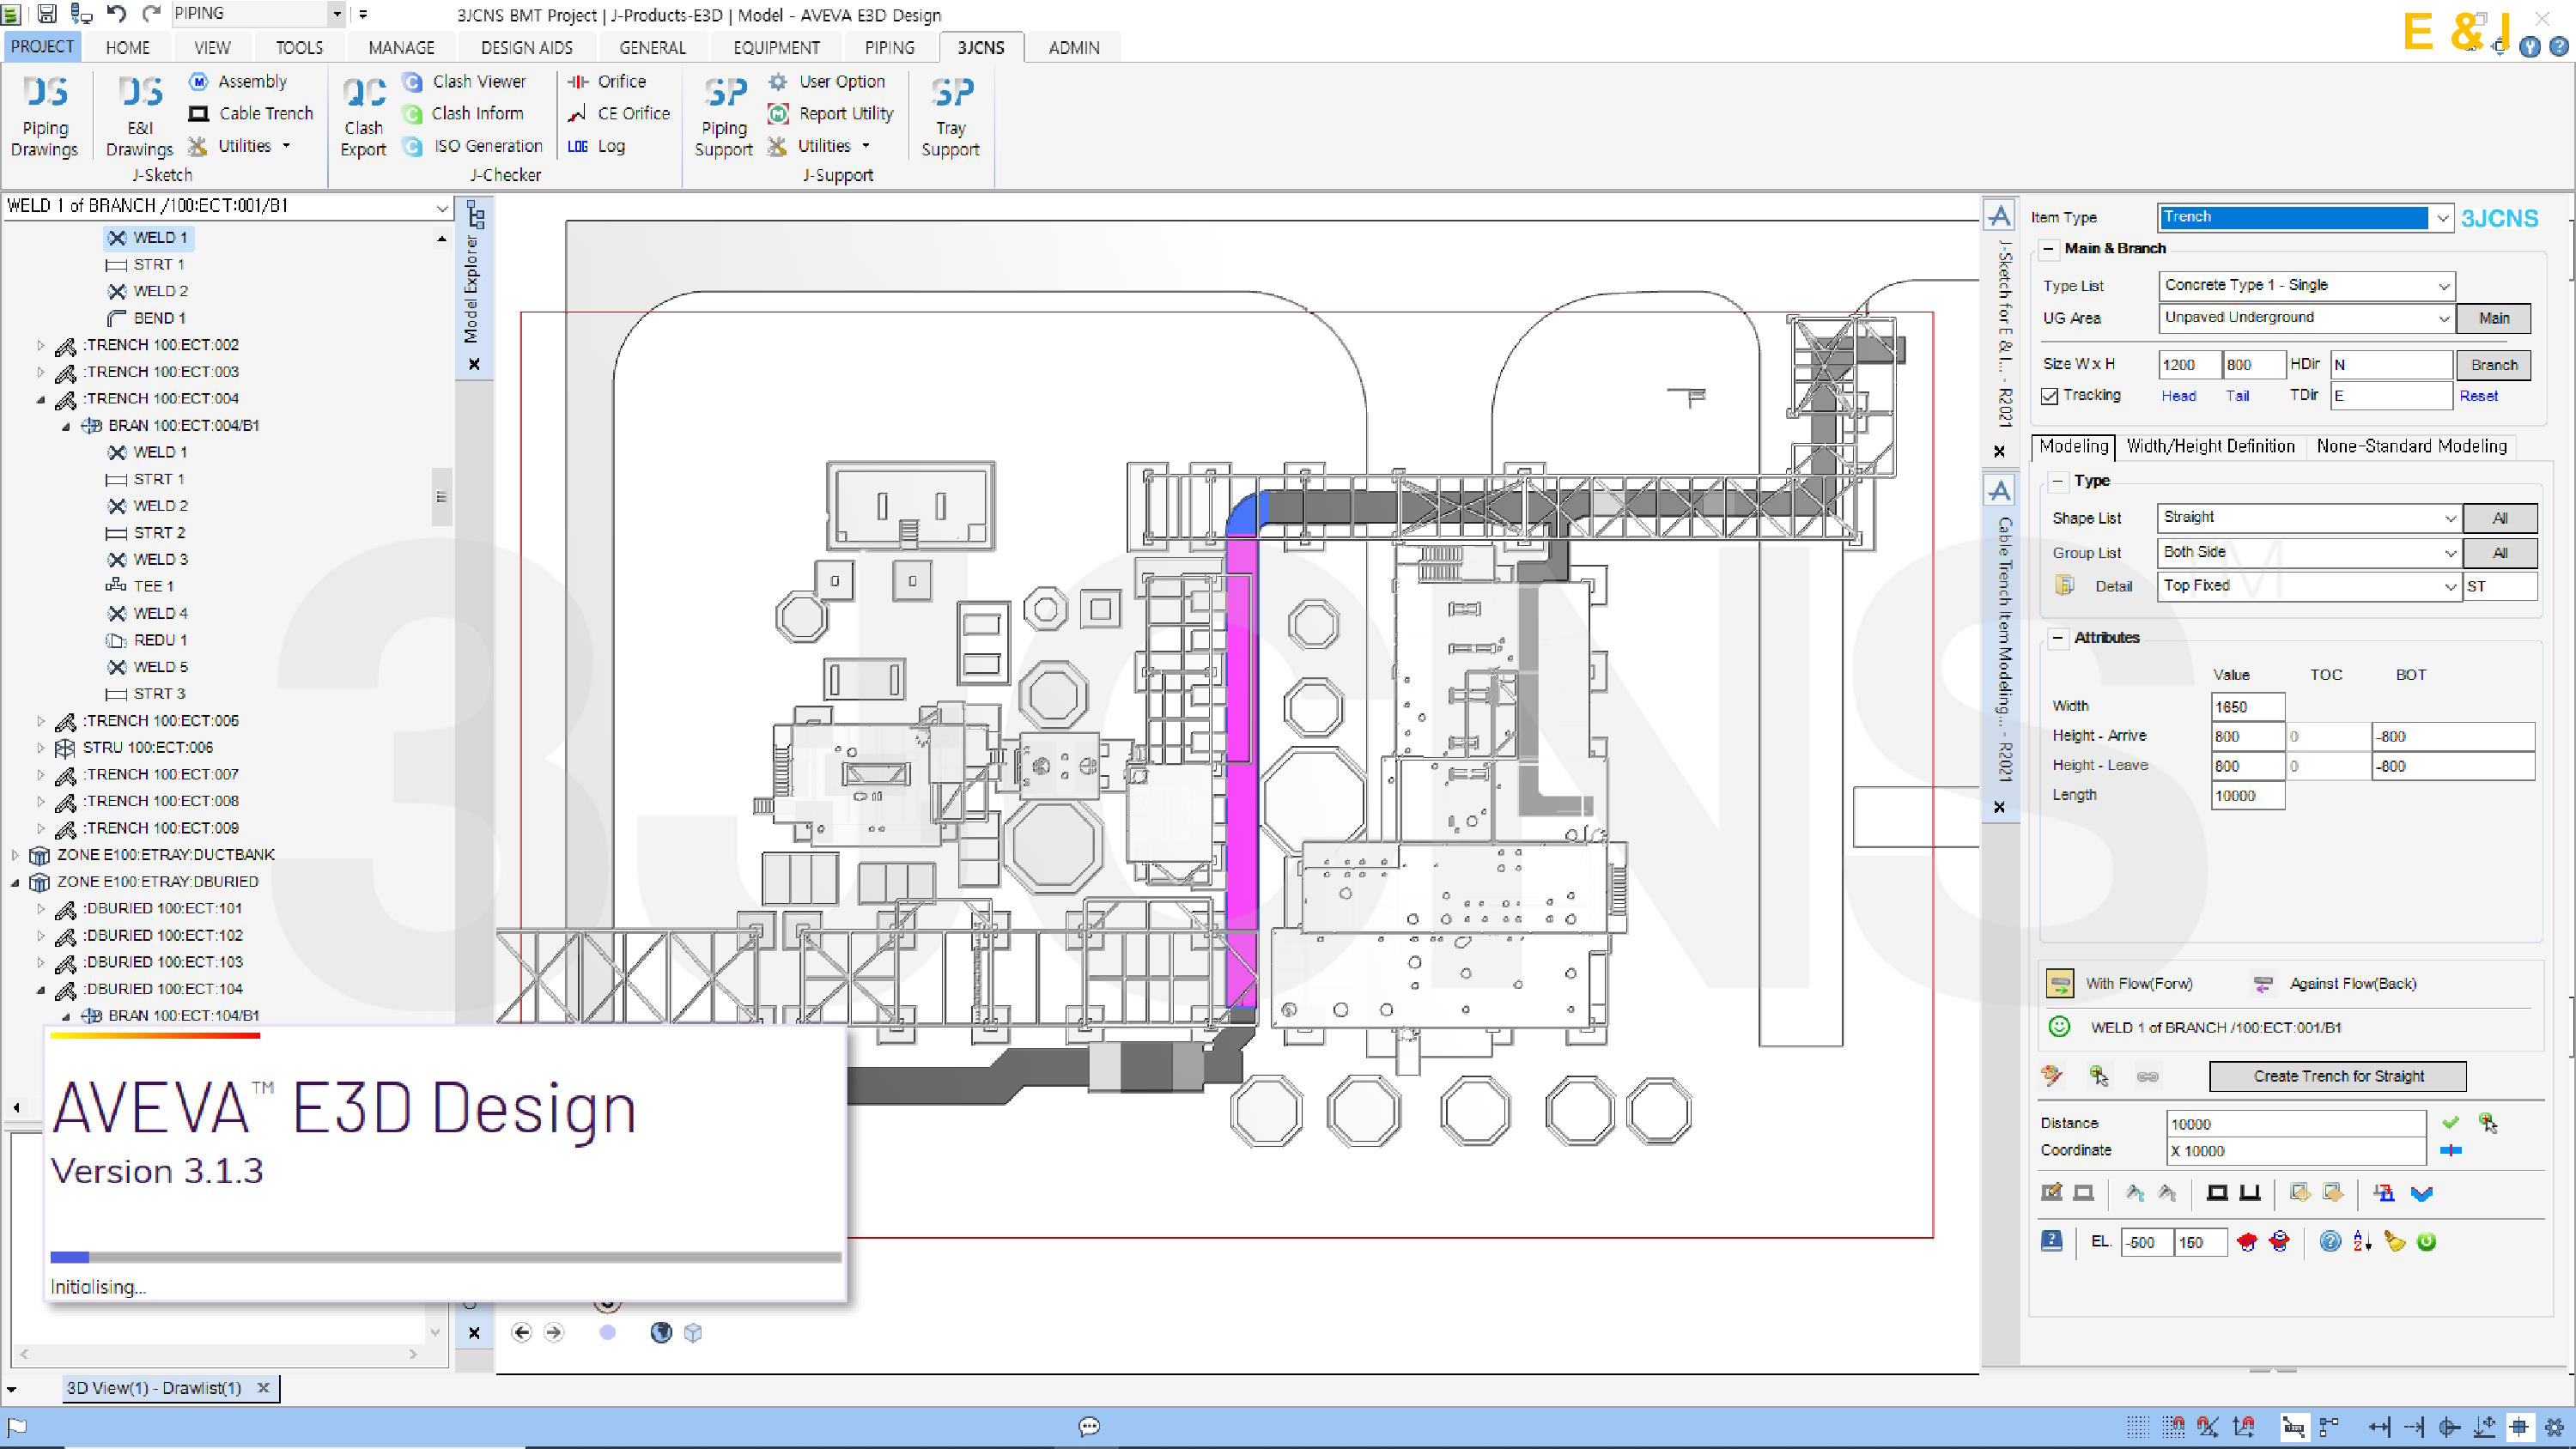This screenshot has width=2576, height=1449.
Task: Toggle the Tracking checkbox
Action: coord(2049,396)
